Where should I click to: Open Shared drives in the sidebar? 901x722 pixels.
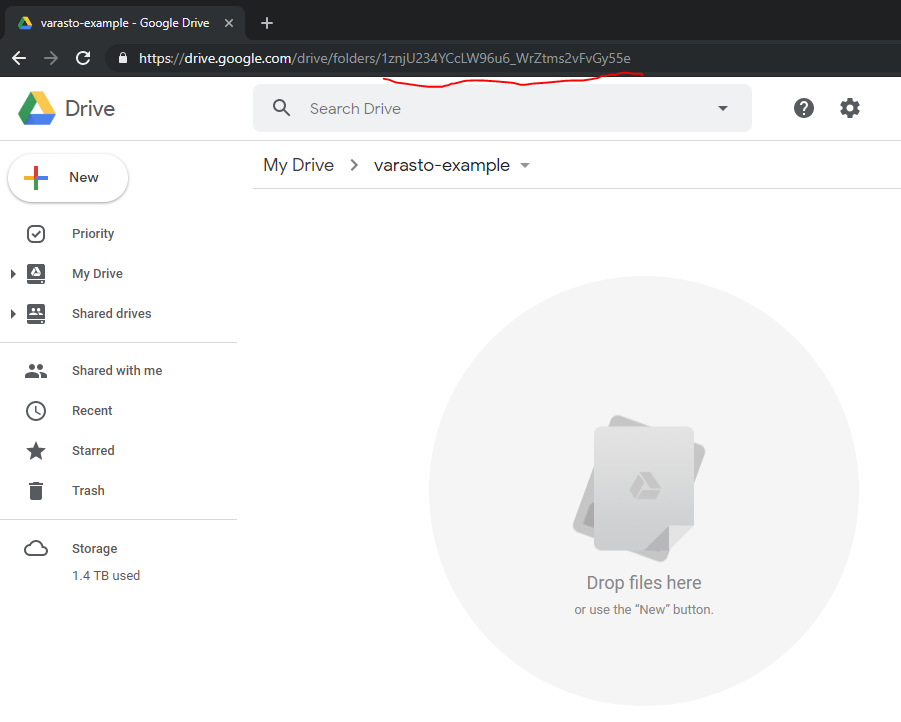click(111, 314)
